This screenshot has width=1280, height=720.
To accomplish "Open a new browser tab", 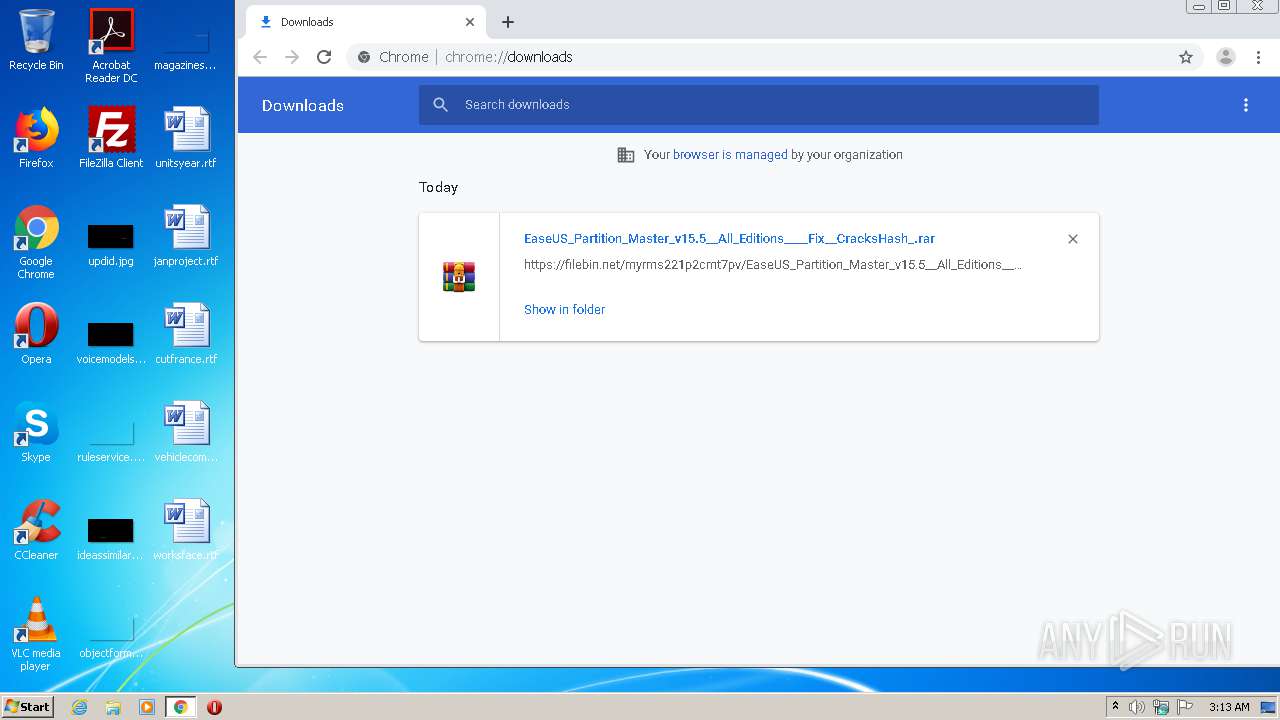I will (508, 22).
